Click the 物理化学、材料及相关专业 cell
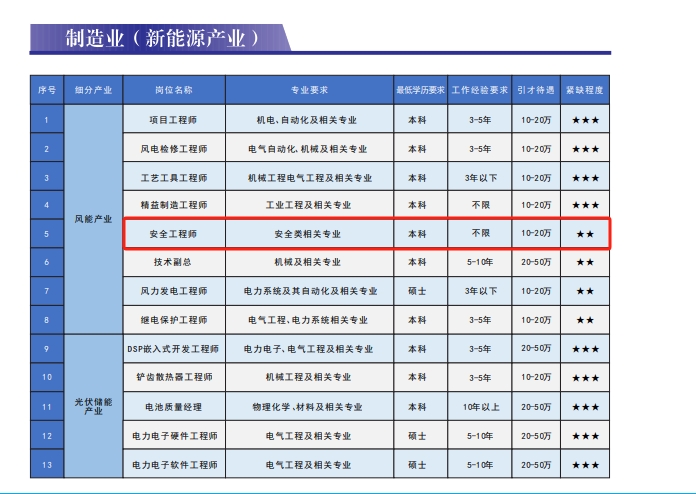 (x=308, y=408)
